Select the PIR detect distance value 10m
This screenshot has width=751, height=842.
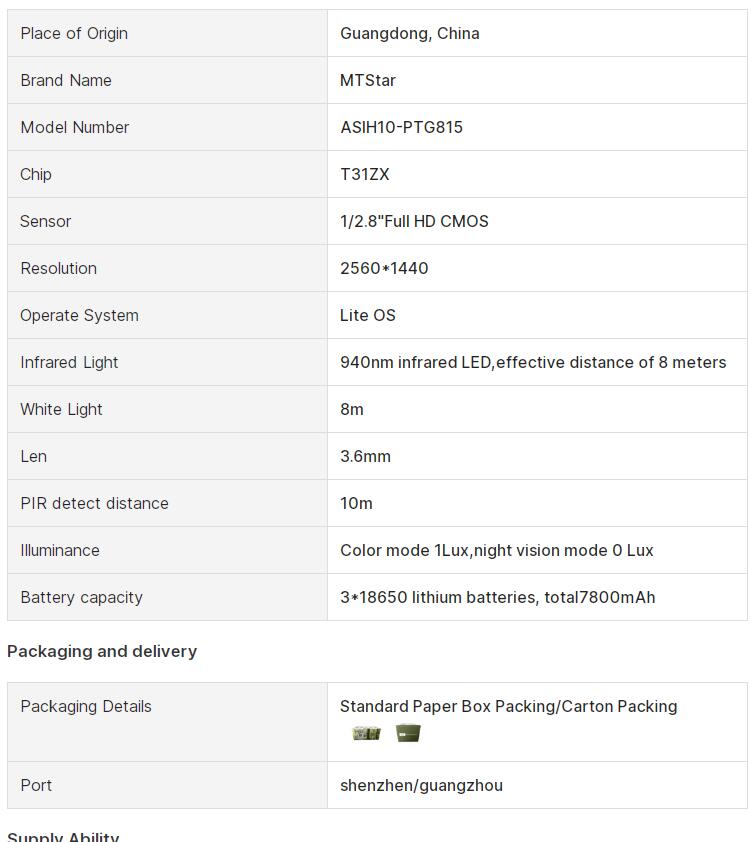coord(356,503)
